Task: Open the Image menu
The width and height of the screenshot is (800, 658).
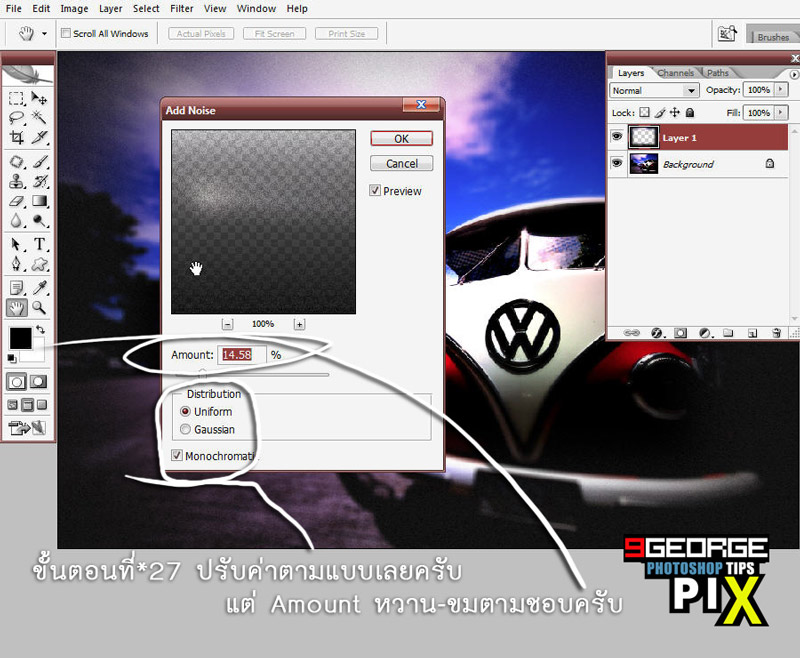Action: pyautogui.click(x=74, y=9)
